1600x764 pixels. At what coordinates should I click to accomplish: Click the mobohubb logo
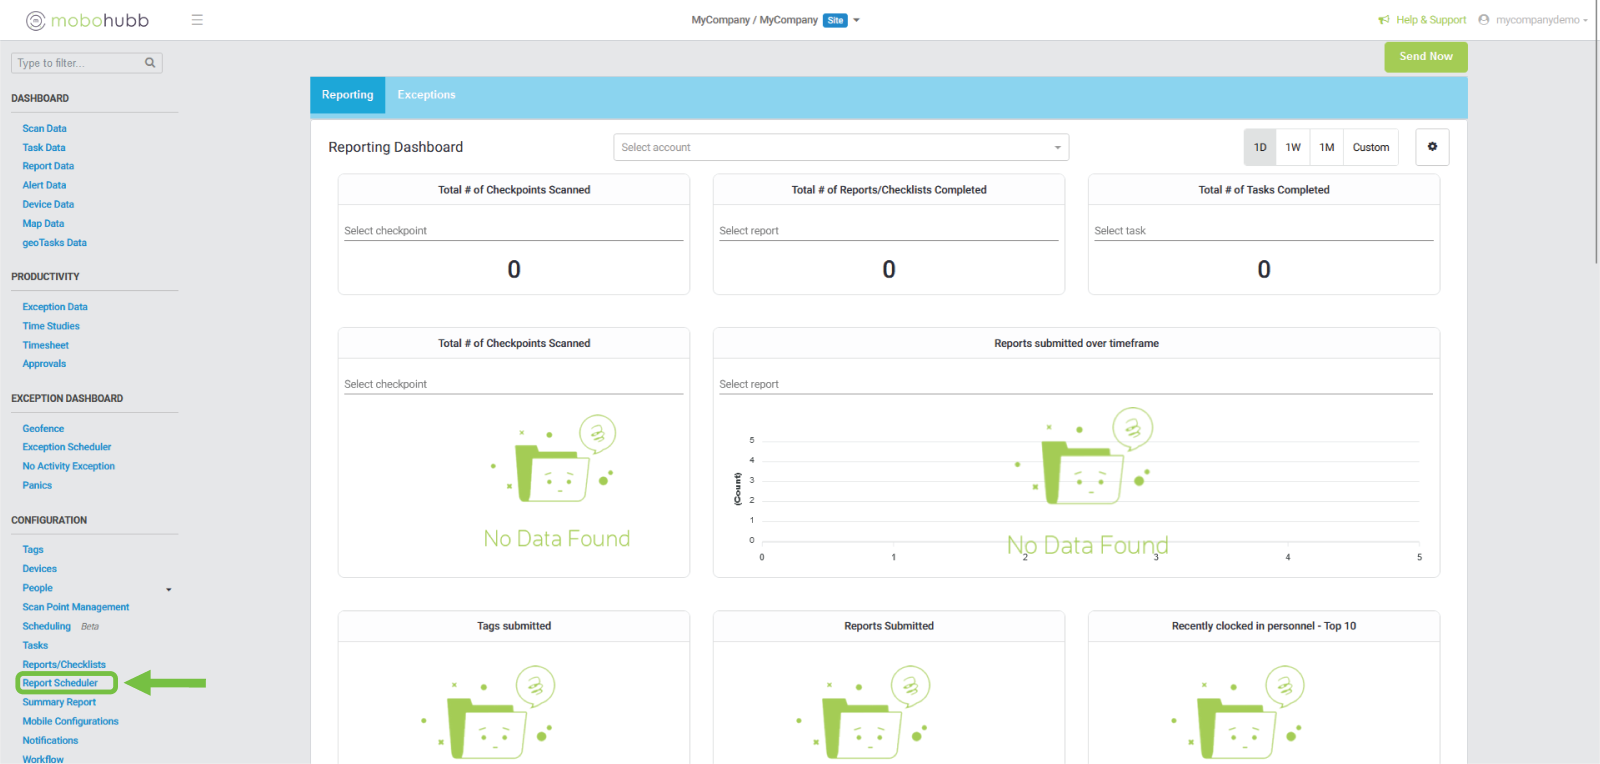coord(87,20)
